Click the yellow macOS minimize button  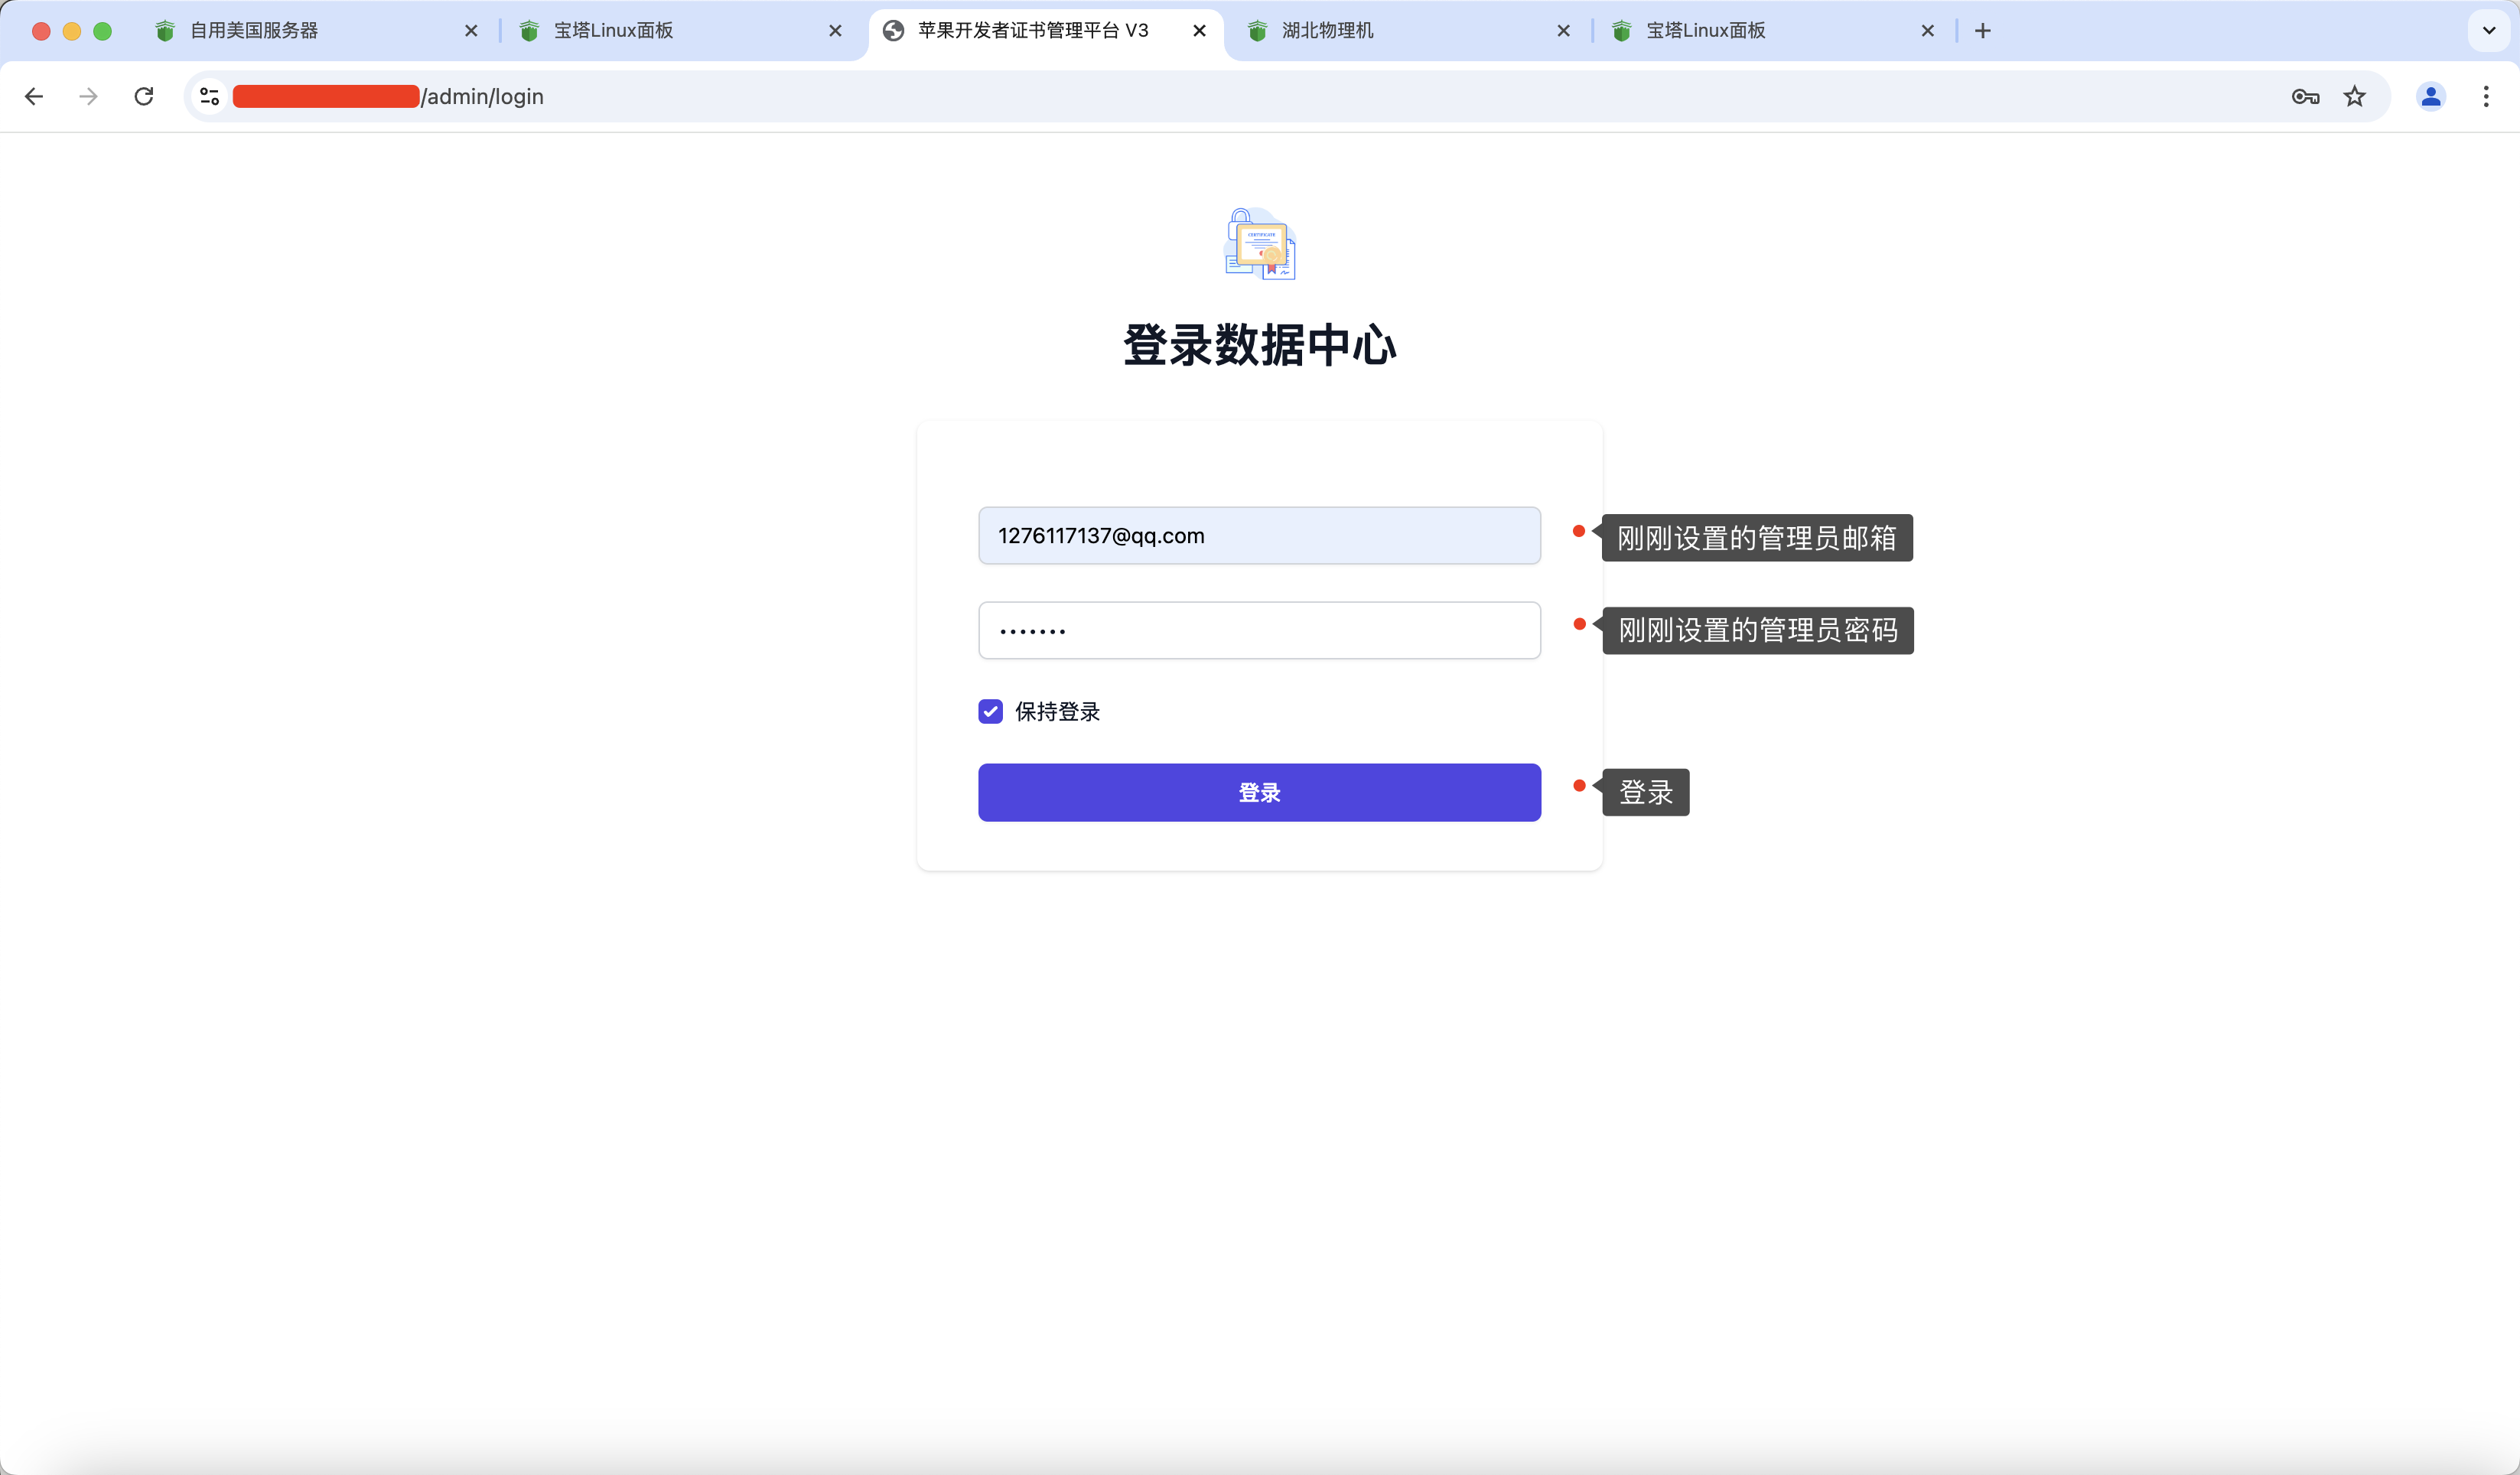(72, 31)
